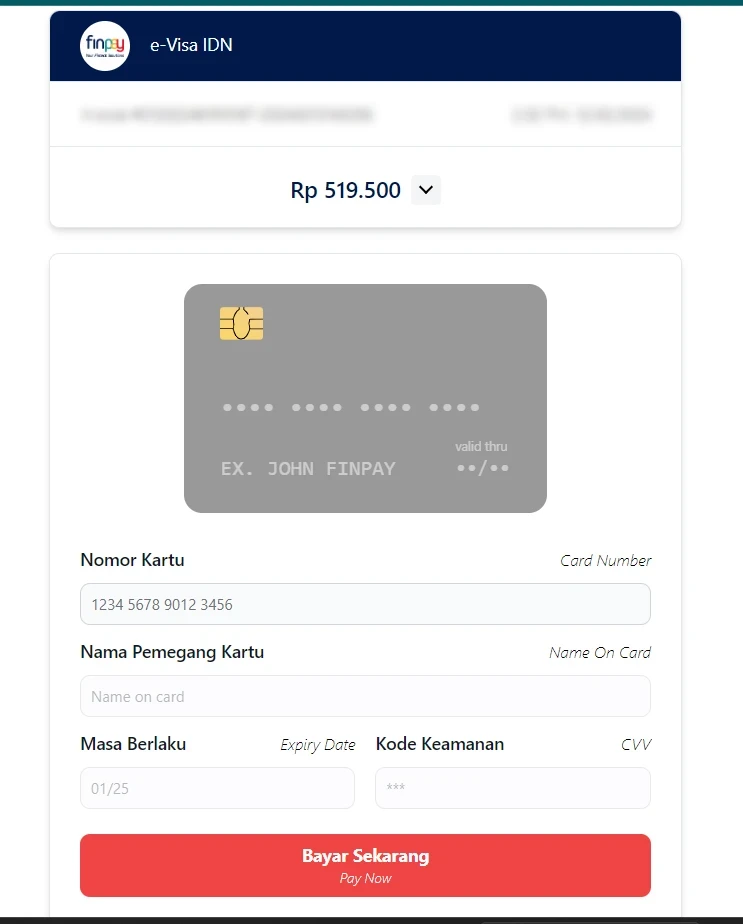Click the blurred order reference text
The width and height of the screenshot is (743, 924).
point(227,114)
